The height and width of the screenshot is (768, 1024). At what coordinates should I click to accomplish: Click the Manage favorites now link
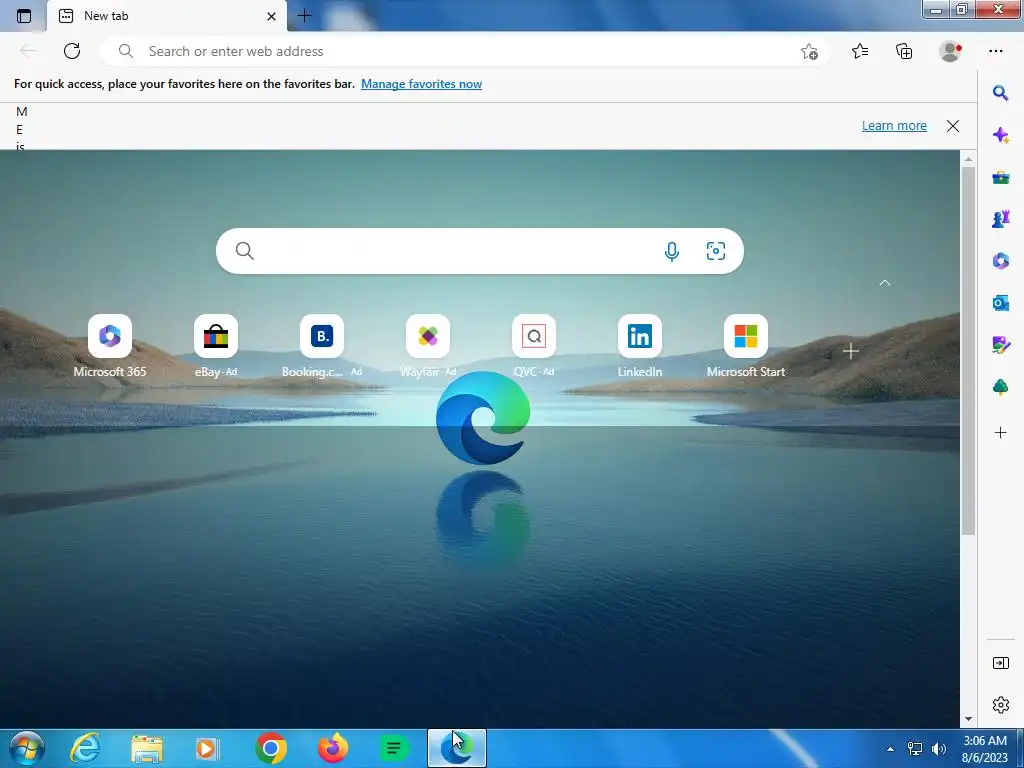(421, 84)
